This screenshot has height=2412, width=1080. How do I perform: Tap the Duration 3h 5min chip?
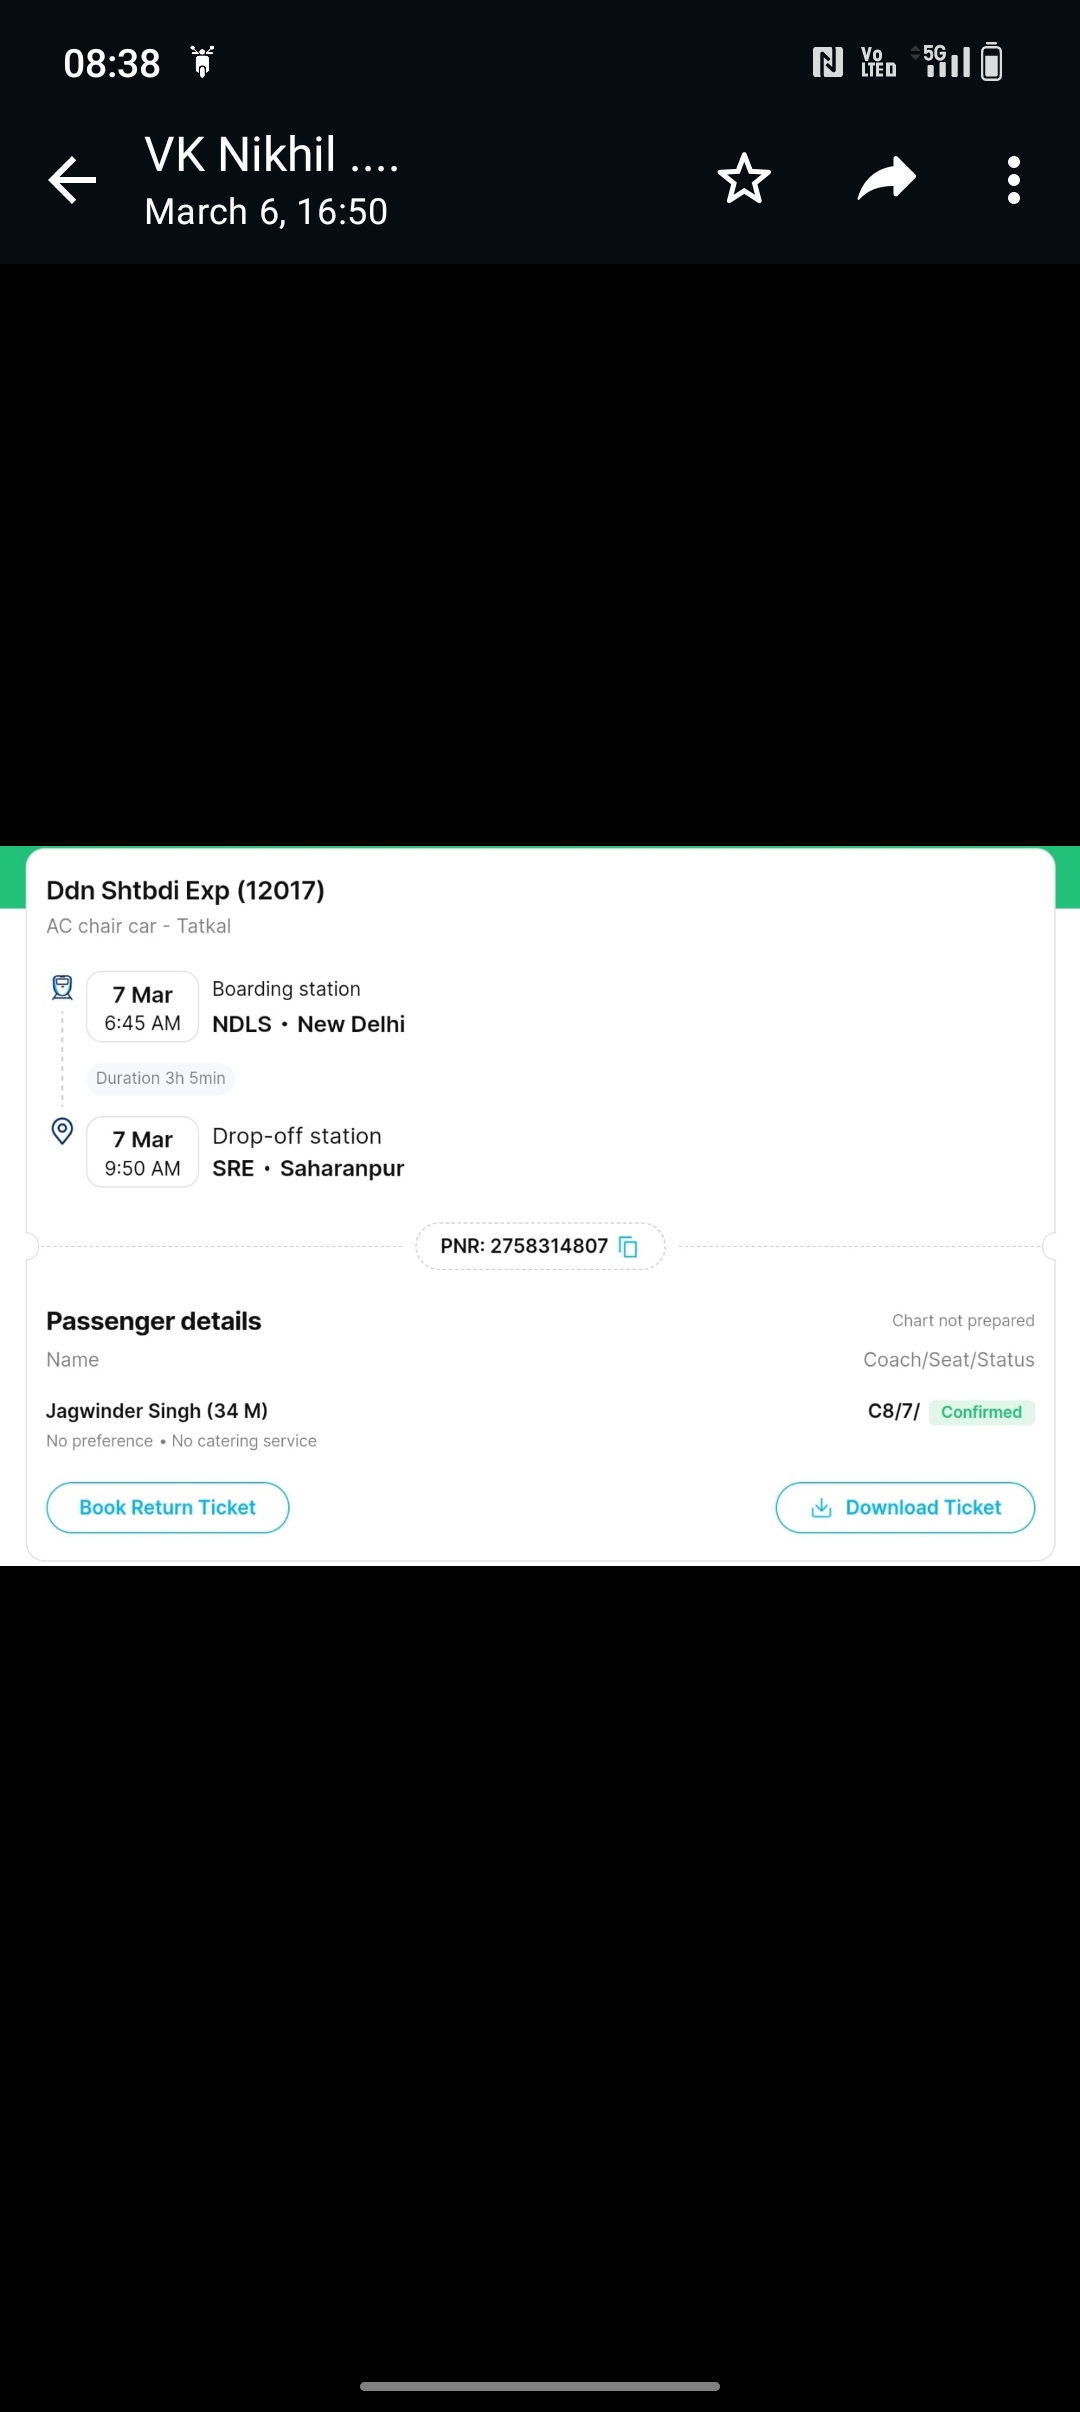click(x=160, y=1078)
